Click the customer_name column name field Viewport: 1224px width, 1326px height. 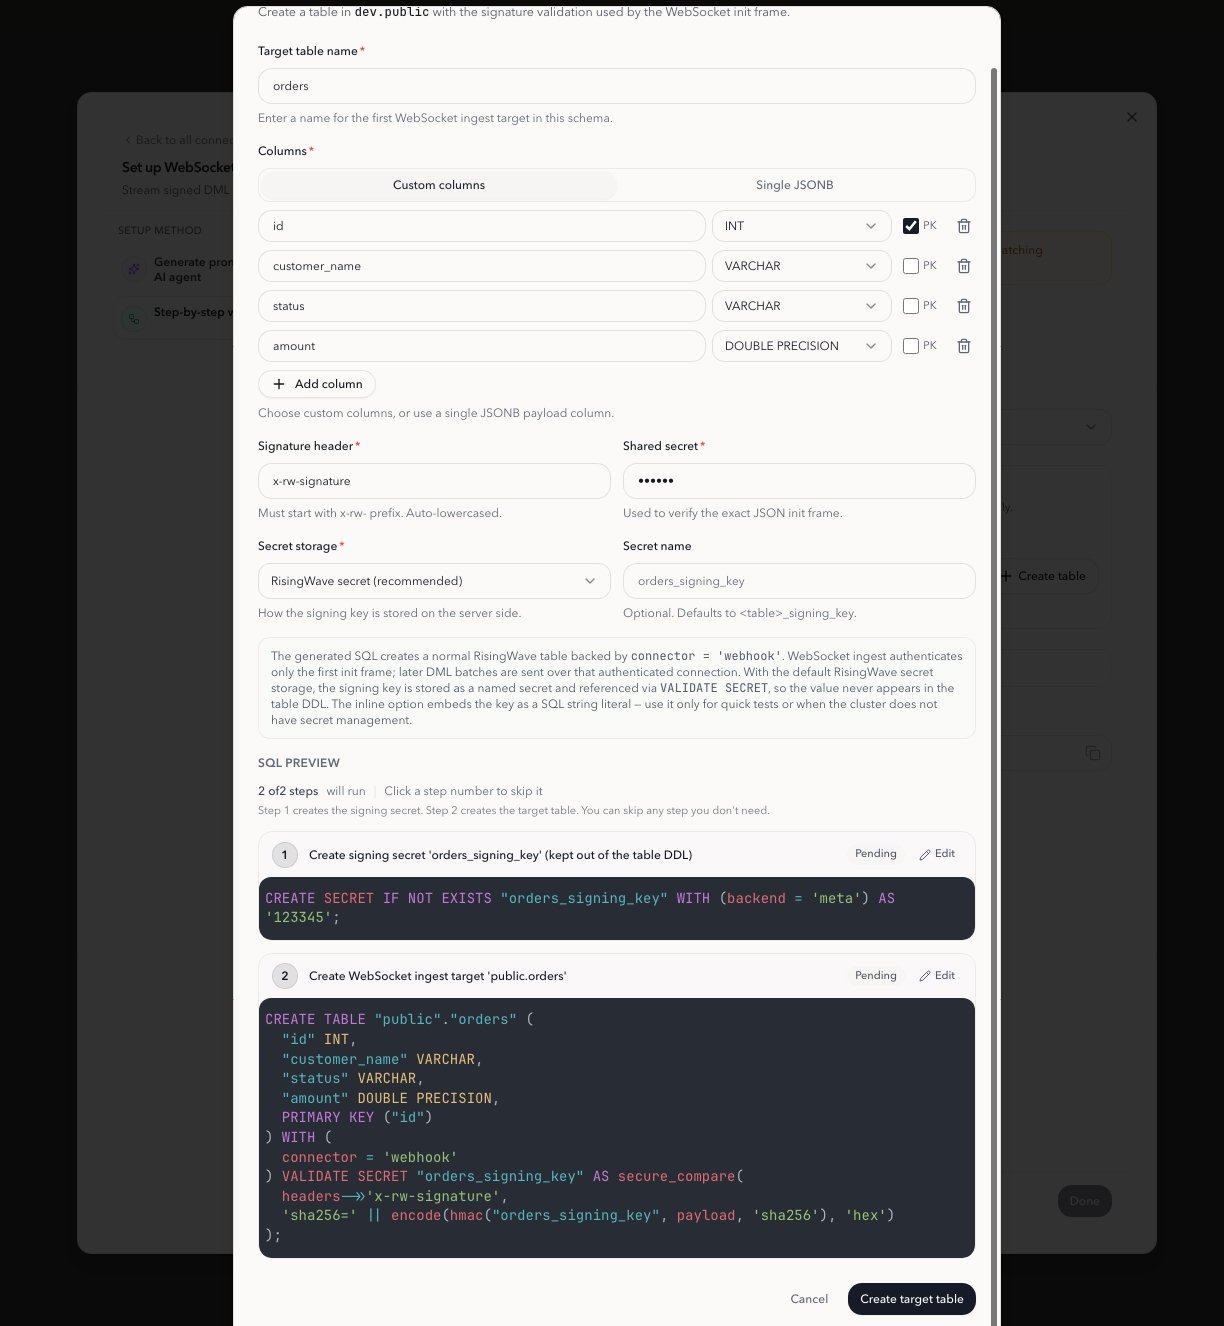(x=481, y=266)
